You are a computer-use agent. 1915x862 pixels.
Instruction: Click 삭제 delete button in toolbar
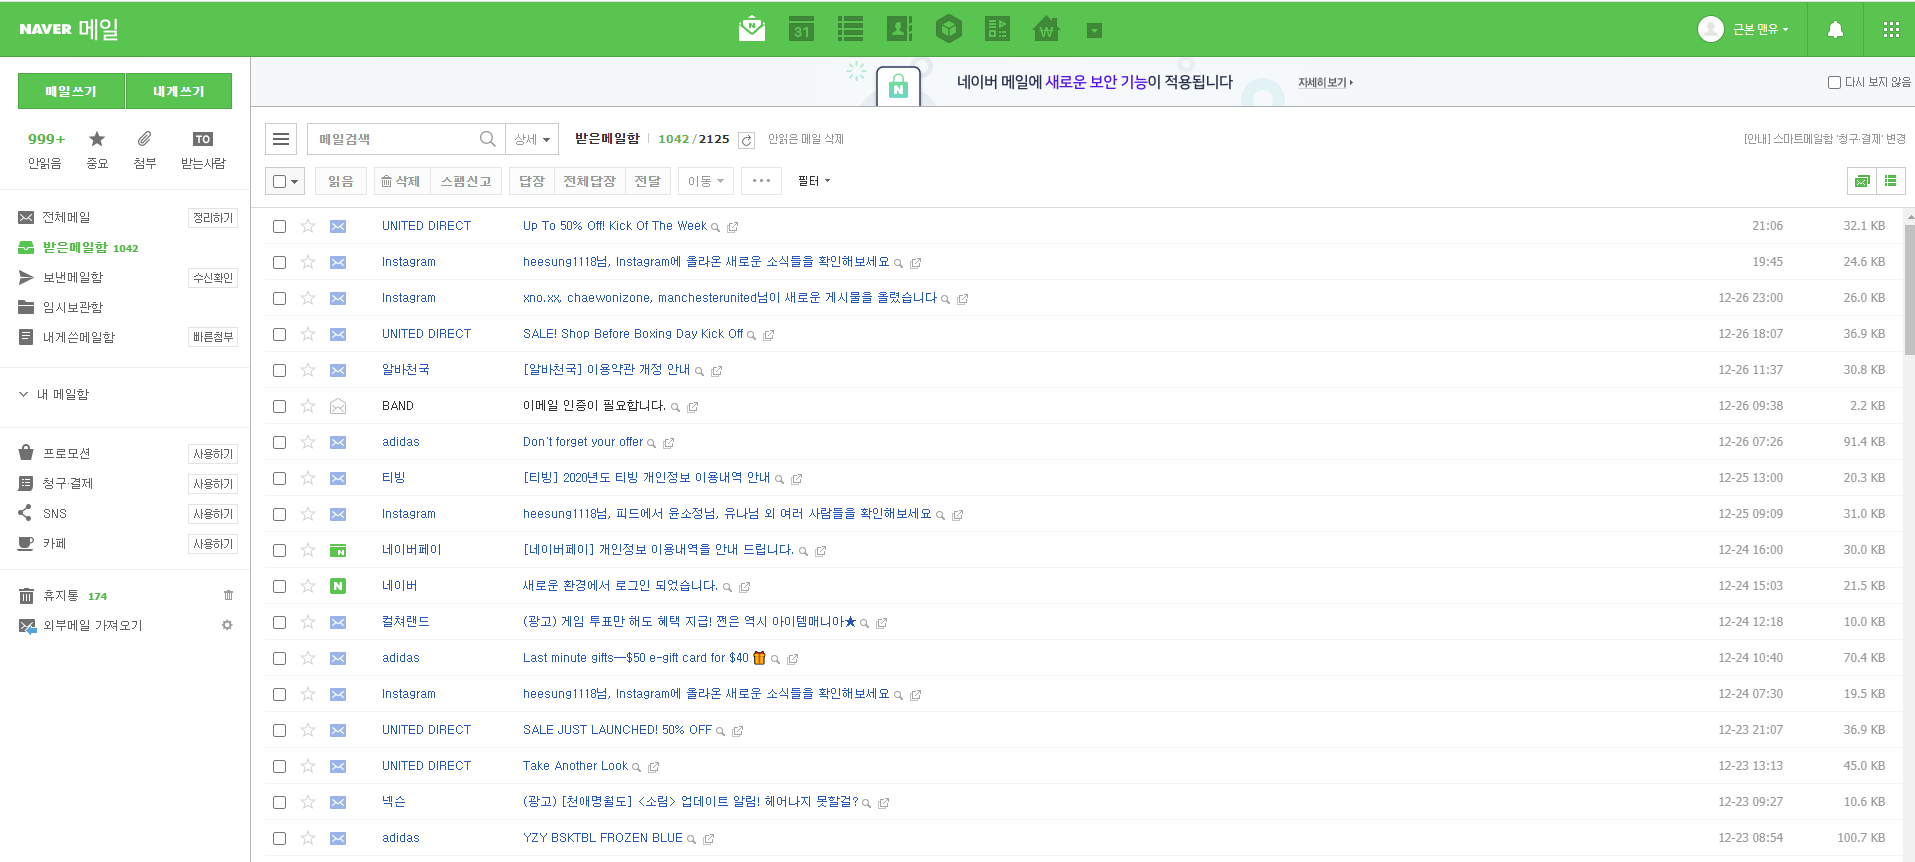point(401,181)
